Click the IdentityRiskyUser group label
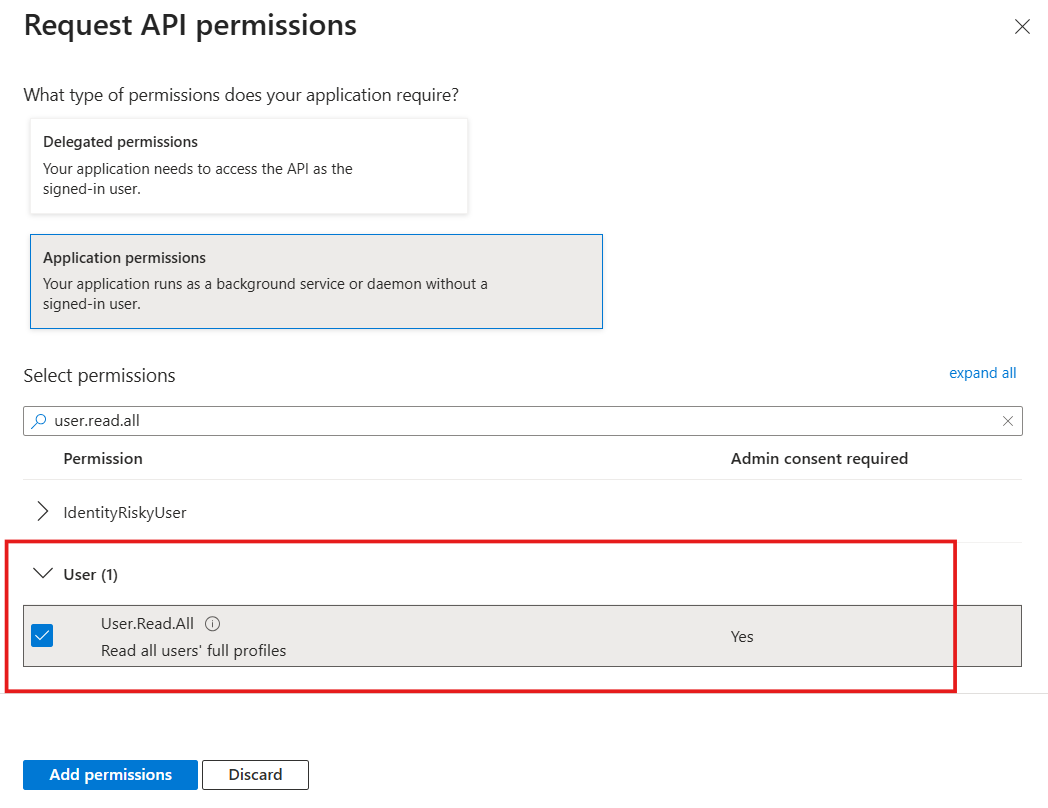 click(x=125, y=512)
